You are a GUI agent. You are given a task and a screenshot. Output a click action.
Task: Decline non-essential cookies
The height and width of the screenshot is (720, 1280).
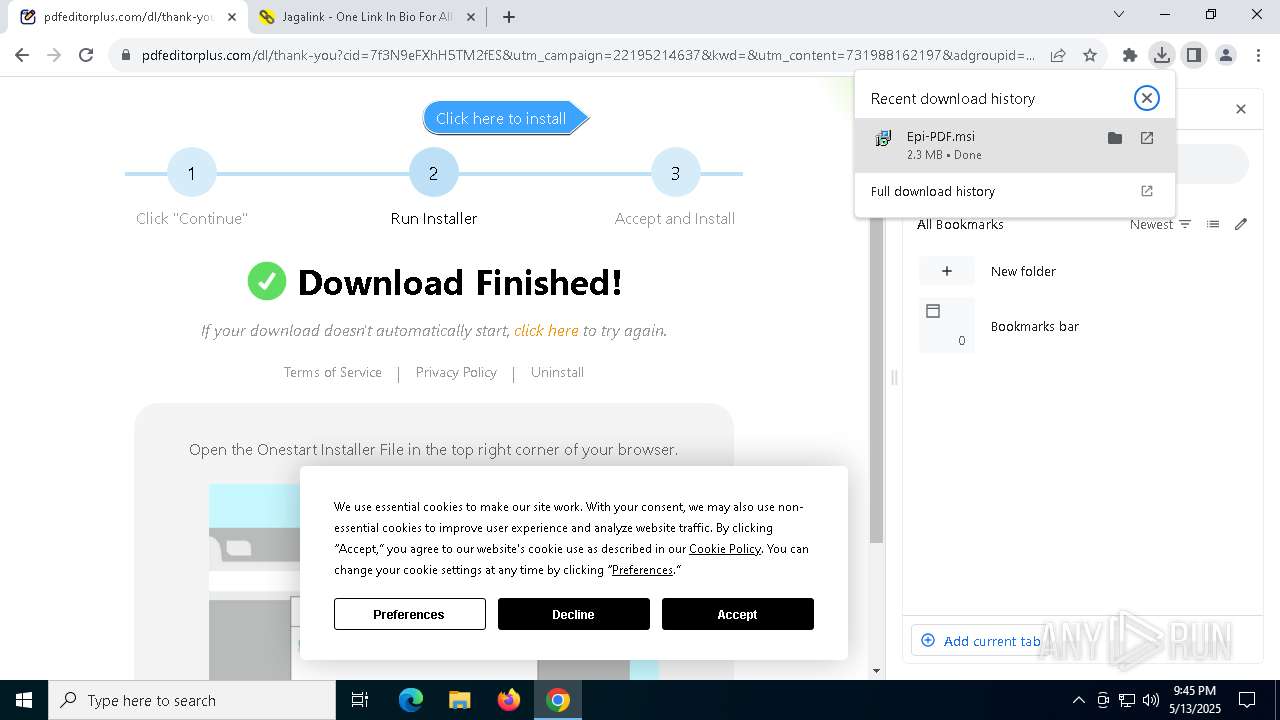click(x=574, y=614)
